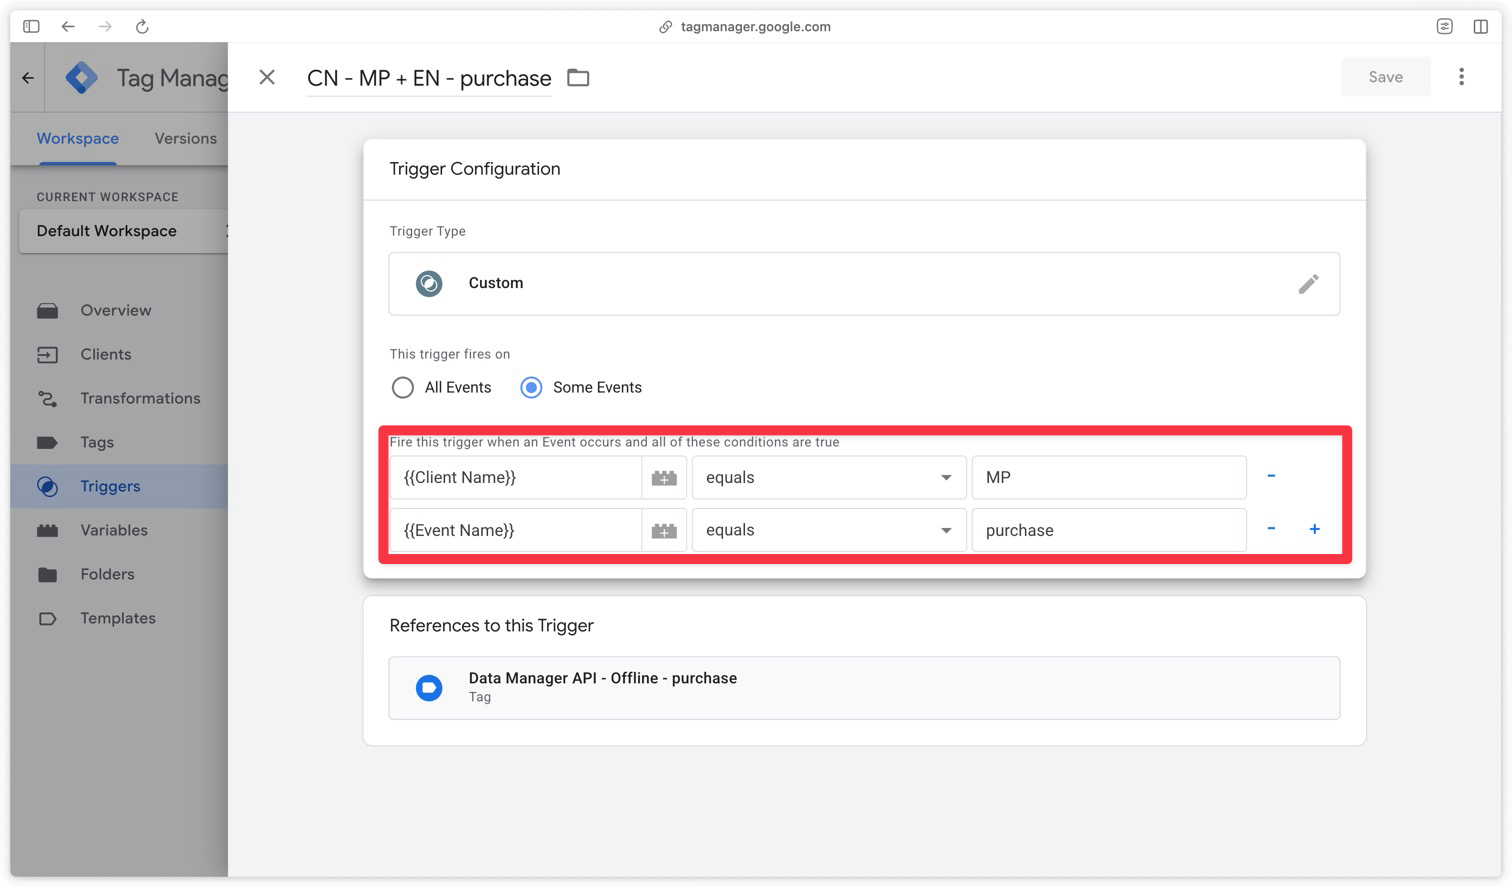Edit the trigger name CN - MP + EN - purchase
Screen dimensions: 1512x887
pyautogui.click(x=429, y=78)
